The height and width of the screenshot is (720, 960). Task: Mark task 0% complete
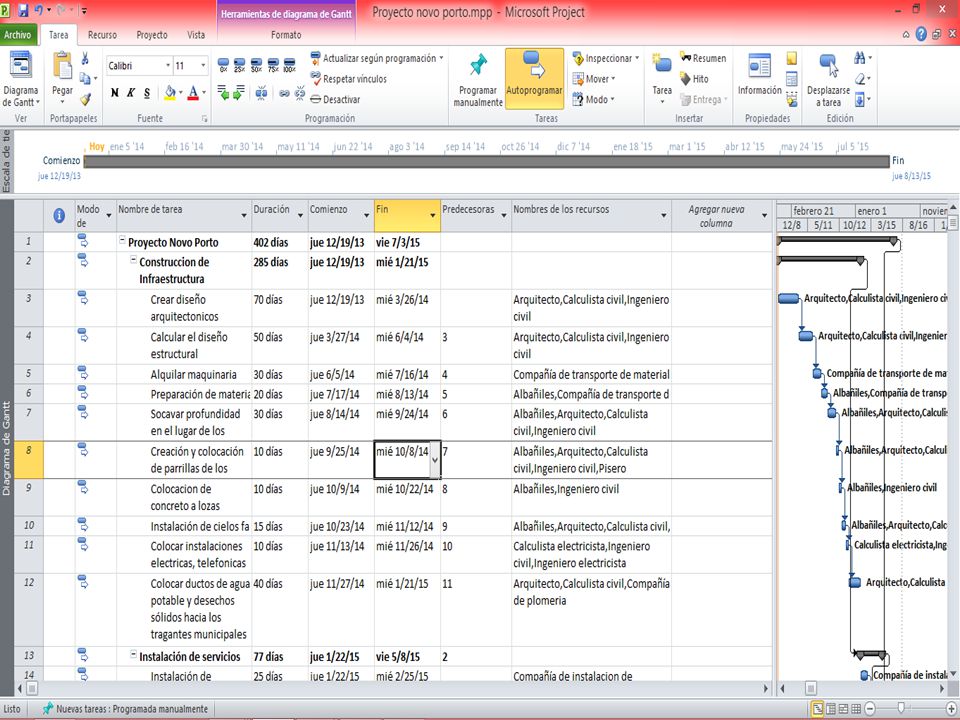223,65
